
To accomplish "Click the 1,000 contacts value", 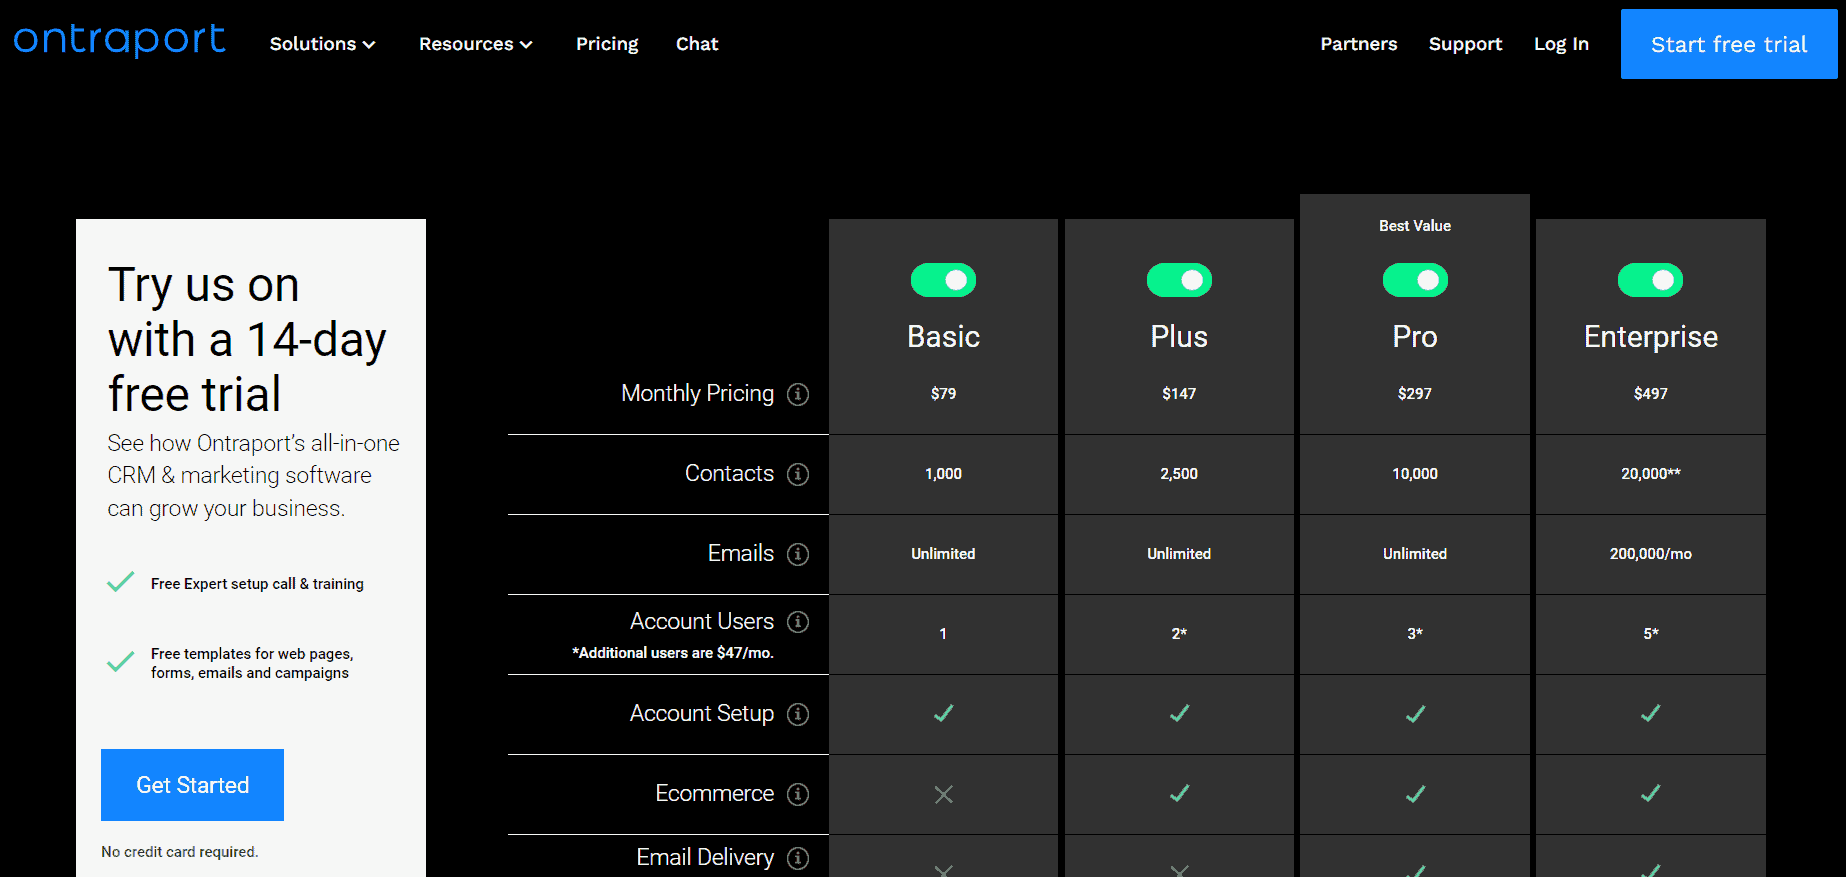I will point(943,474).
